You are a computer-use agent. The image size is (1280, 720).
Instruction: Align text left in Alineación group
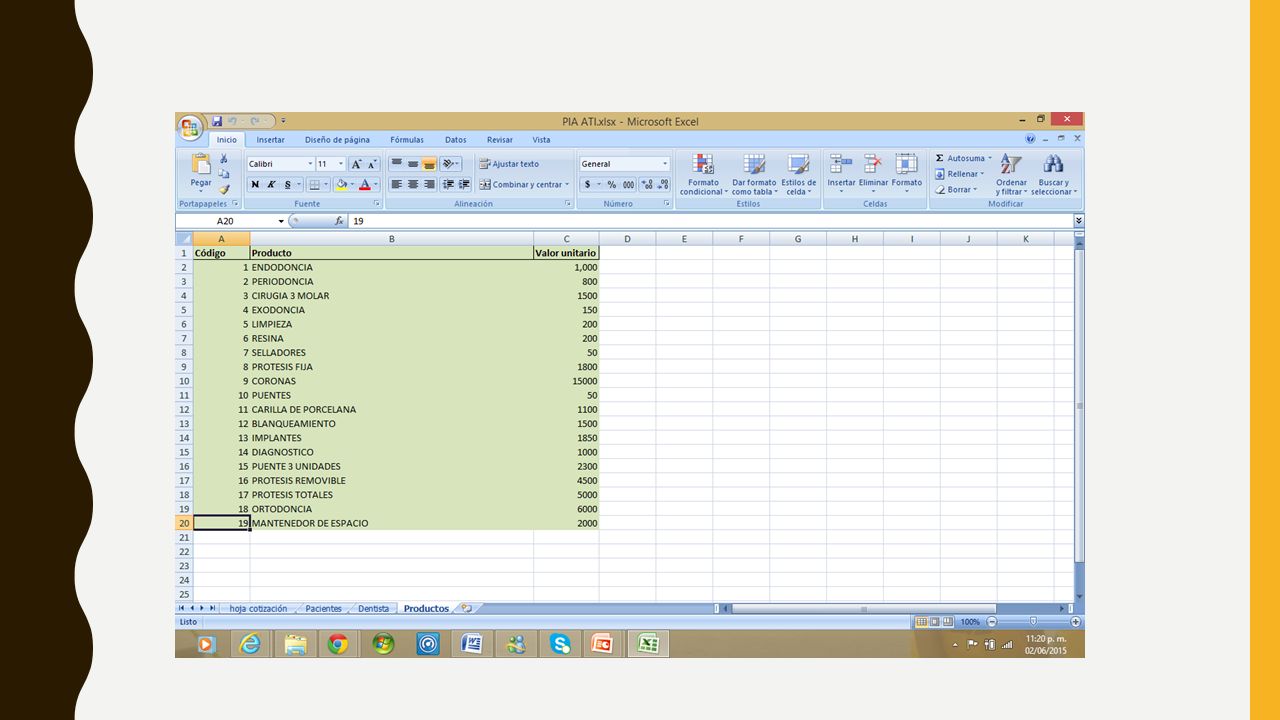pyautogui.click(x=397, y=185)
